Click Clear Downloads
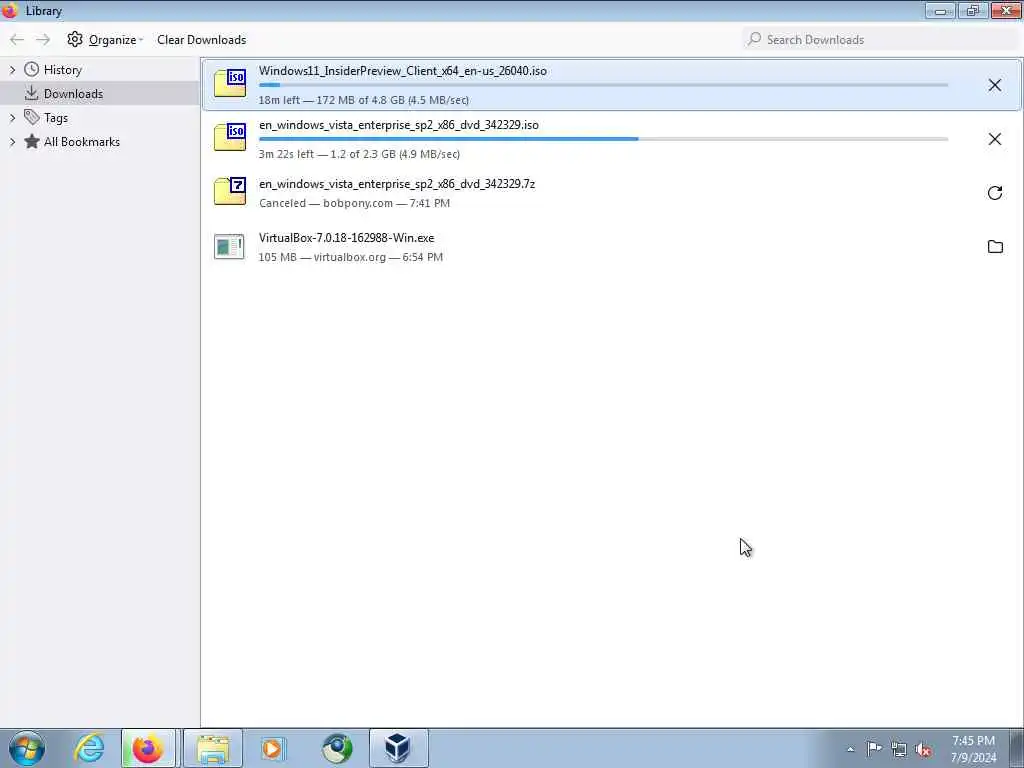The image size is (1024, 768). click(201, 40)
